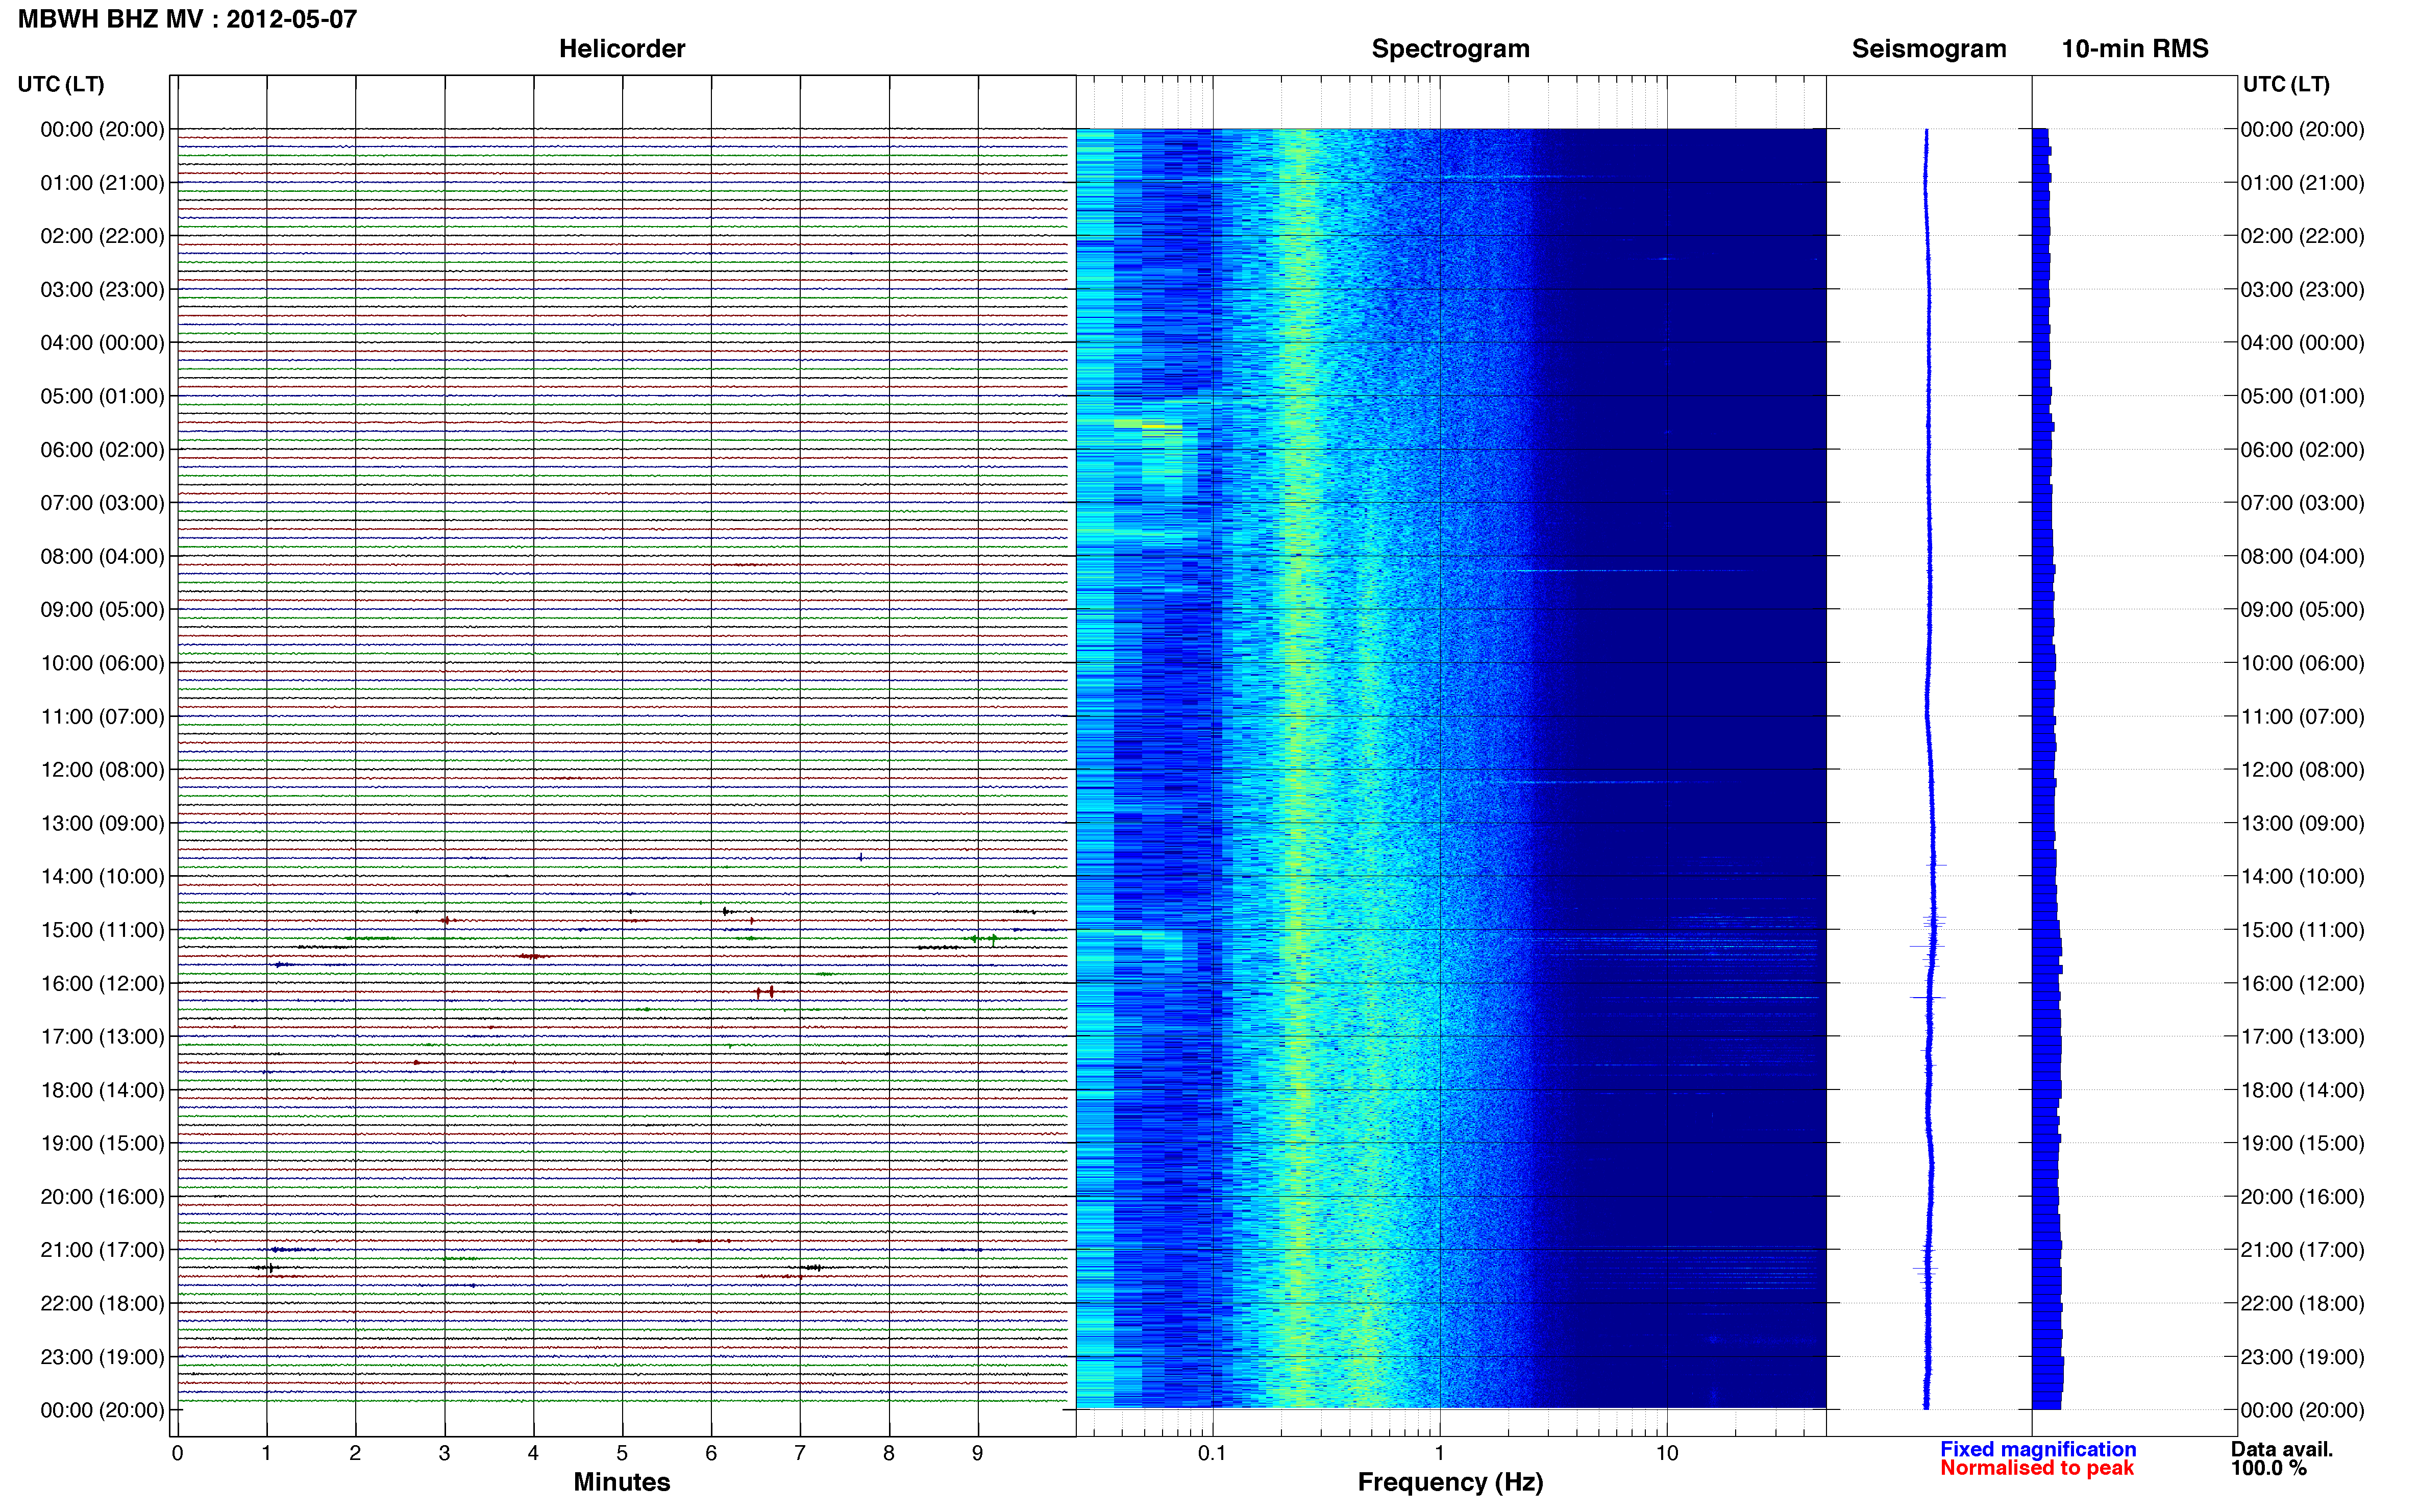Click frequency tick label "0.1" under Spectrogram

point(1212,1454)
